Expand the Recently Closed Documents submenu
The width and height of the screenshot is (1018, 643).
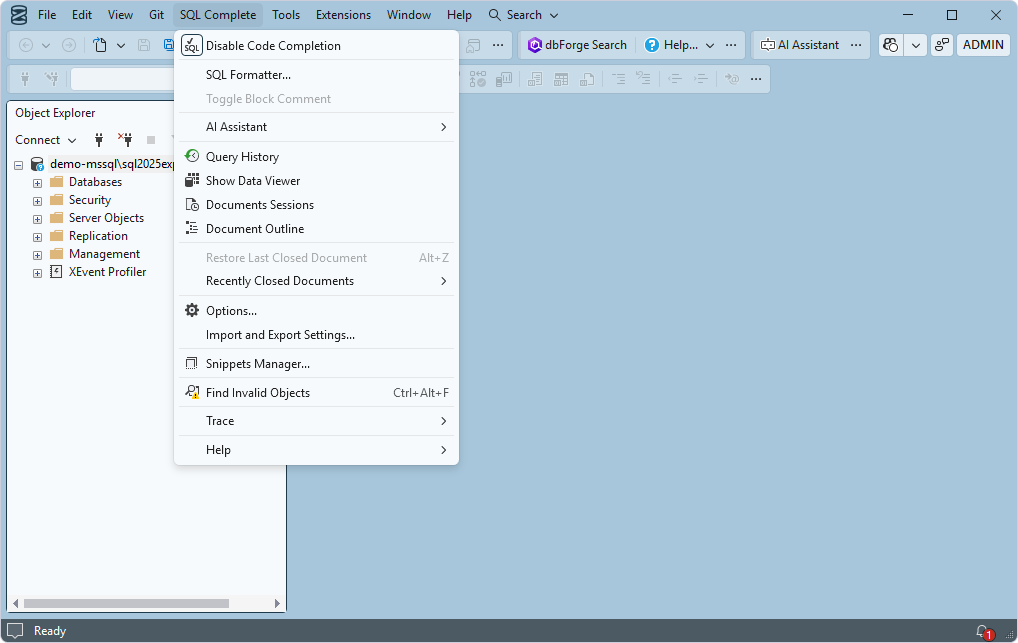pyautogui.click(x=316, y=281)
